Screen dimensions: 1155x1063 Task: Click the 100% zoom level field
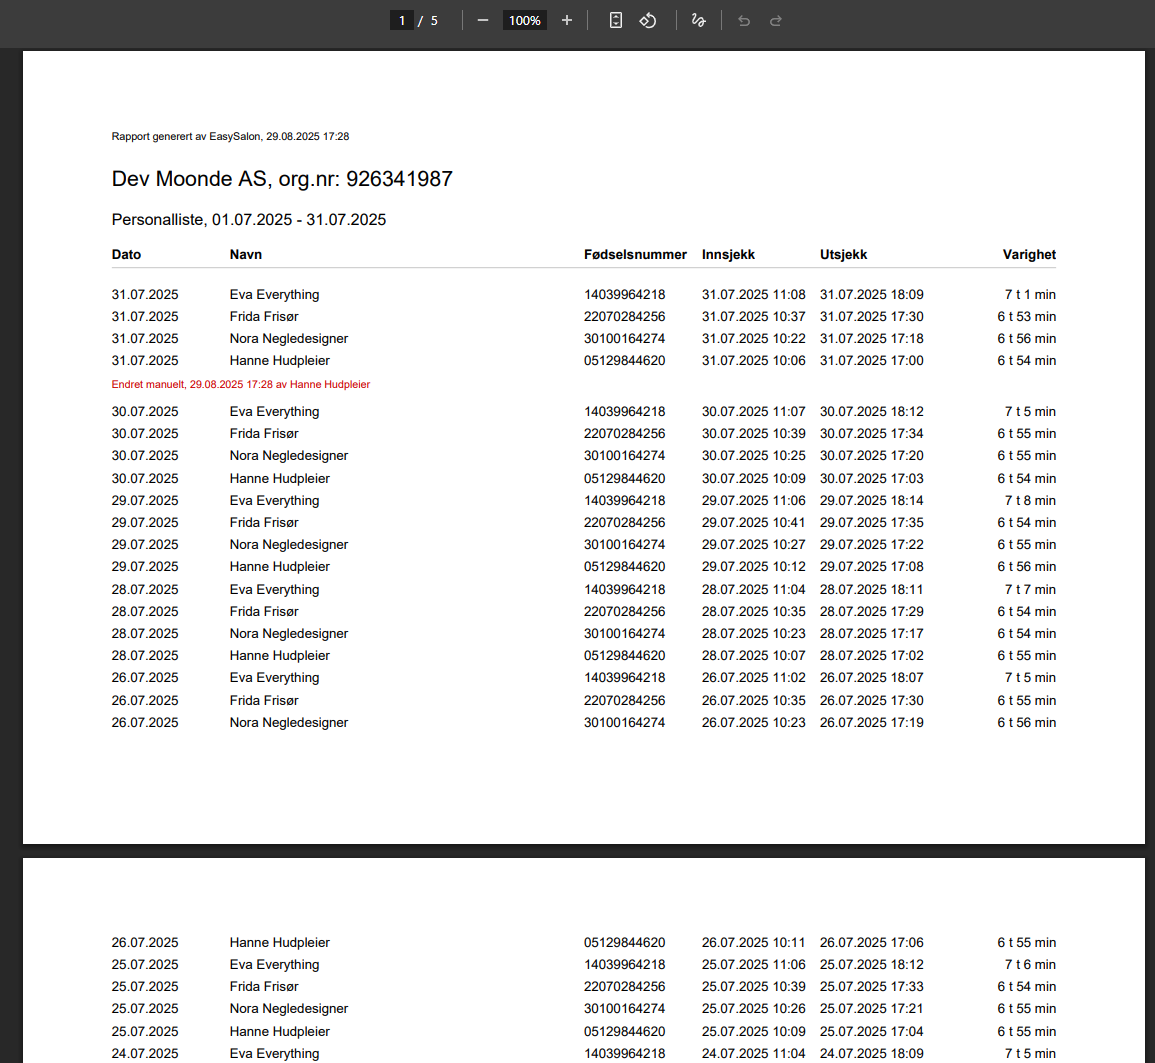pyautogui.click(x=524, y=20)
